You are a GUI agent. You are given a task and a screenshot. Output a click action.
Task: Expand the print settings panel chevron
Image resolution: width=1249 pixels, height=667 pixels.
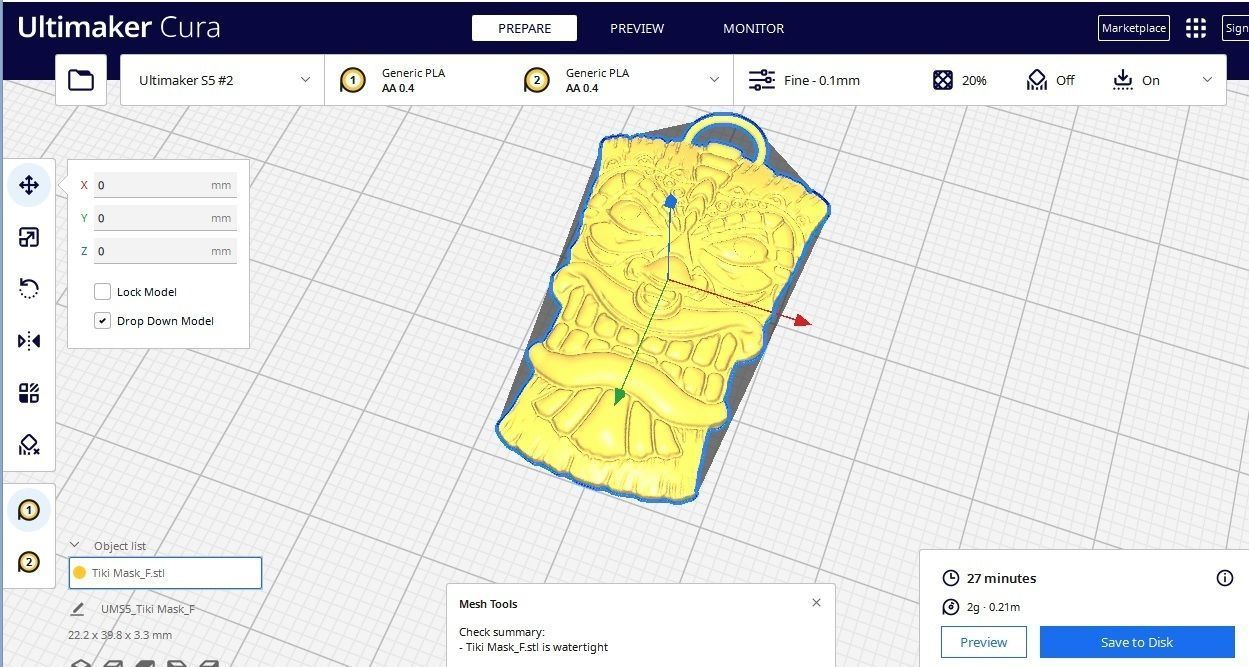pyautogui.click(x=1207, y=80)
